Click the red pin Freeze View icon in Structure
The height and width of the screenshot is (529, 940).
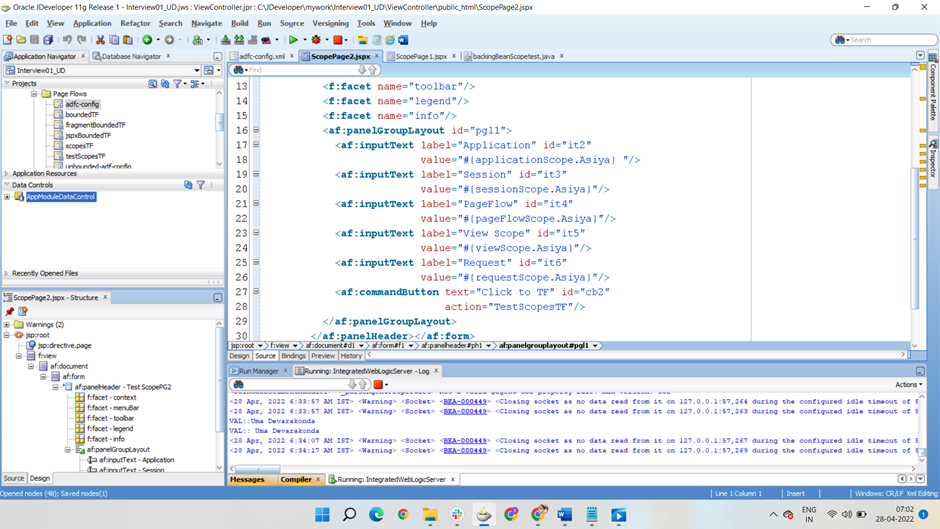(10, 311)
